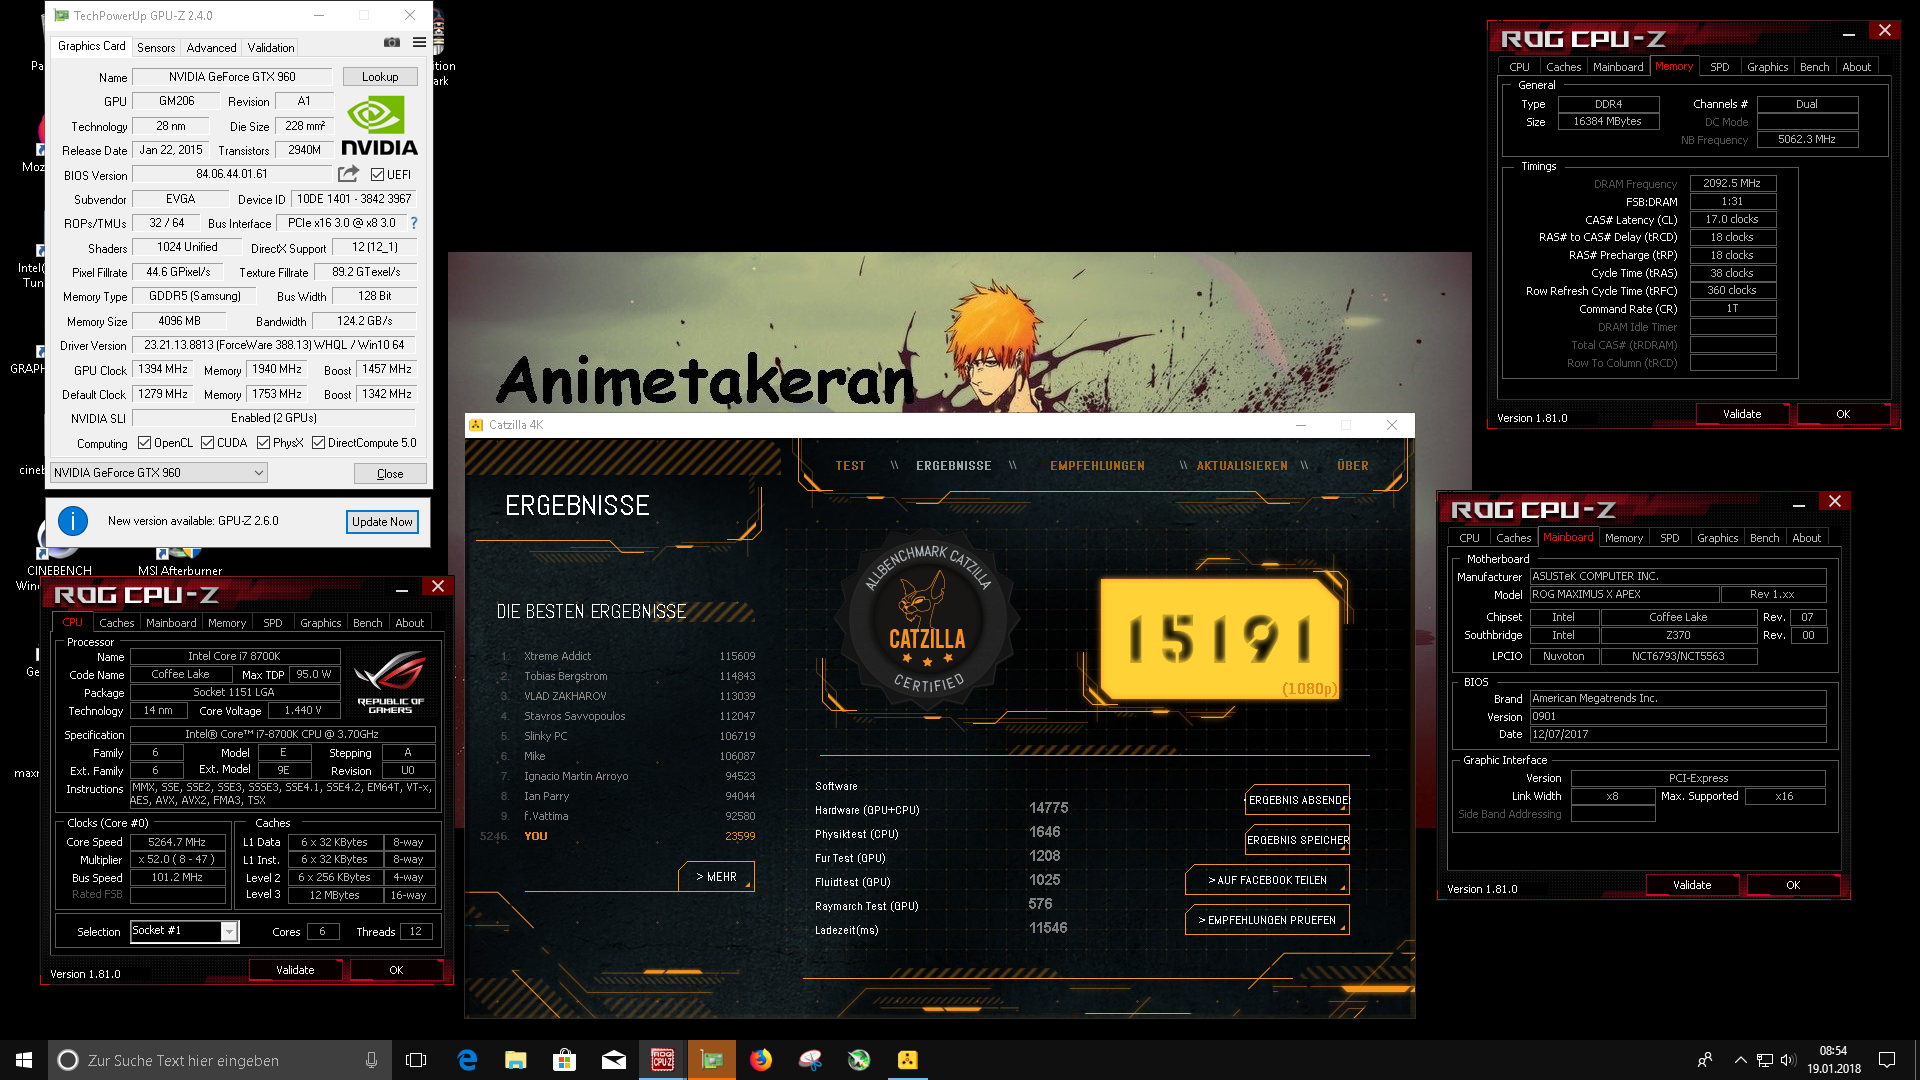The width and height of the screenshot is (1920, 1080).
Task: Open the AKTUALISIEREN tab in Catzilla
Action: 1242,466
